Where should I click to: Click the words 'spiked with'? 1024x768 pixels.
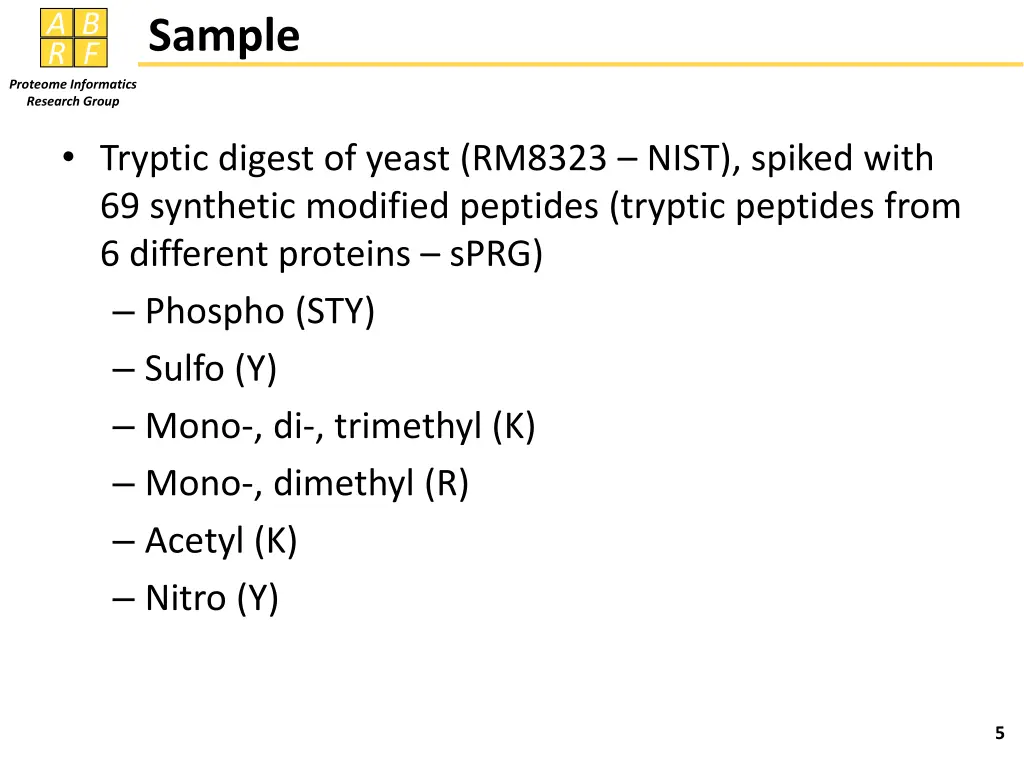click(842, 159)
